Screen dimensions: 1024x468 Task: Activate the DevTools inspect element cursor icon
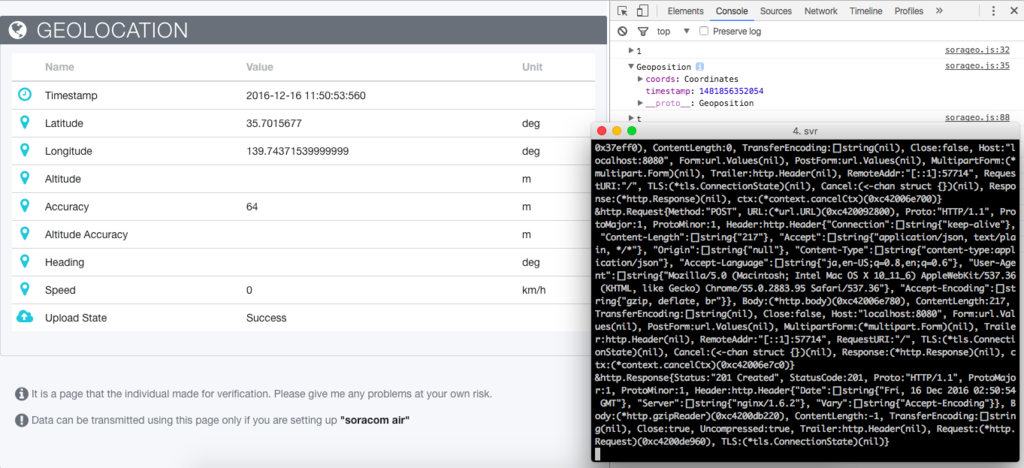point(622,10)
